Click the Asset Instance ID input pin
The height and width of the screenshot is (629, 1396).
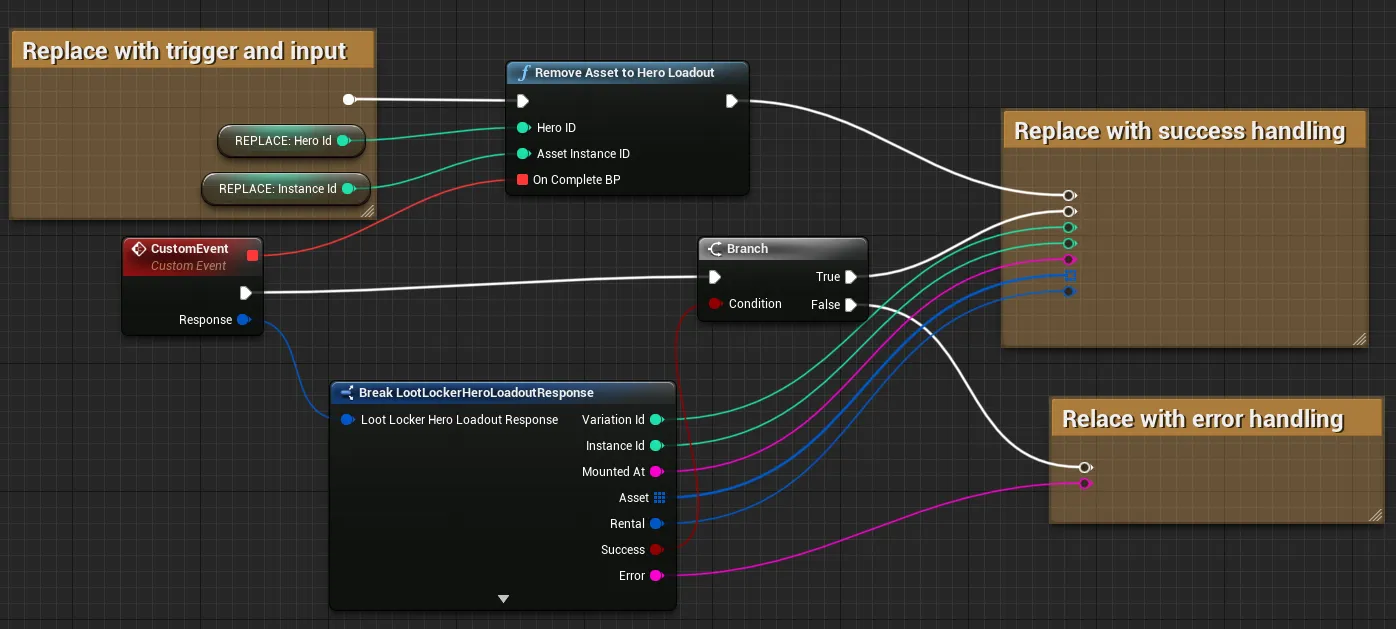click(522, 154)
